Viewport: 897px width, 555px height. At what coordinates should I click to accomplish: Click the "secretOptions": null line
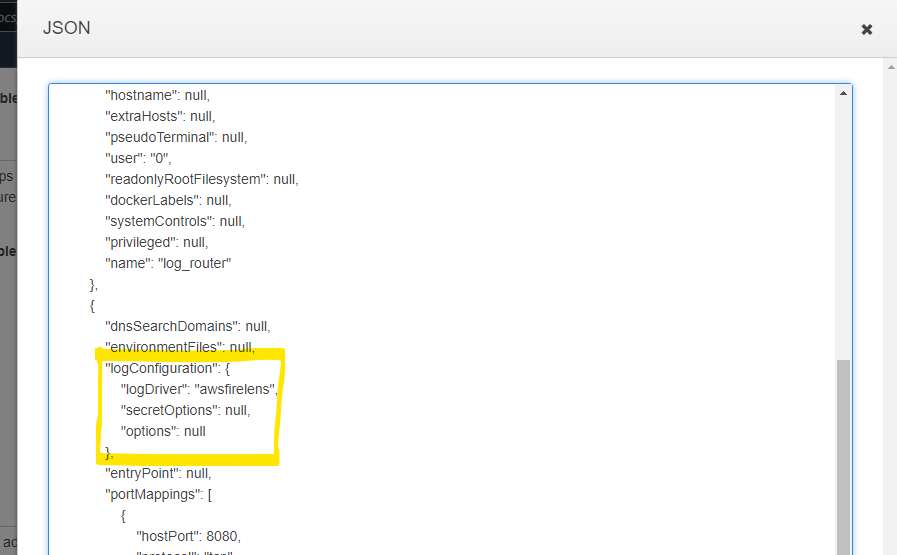pyautogui.click(x=185, y=410)
